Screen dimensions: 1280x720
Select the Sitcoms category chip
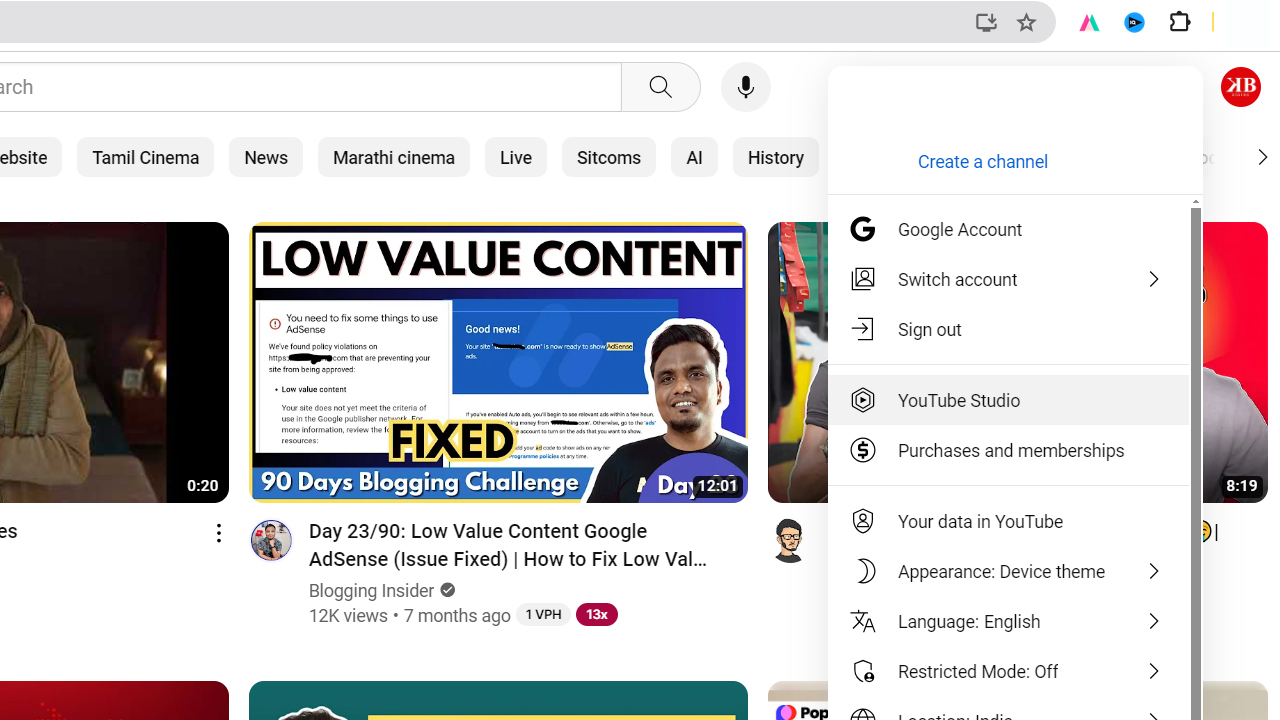click(x=609, y=157)
